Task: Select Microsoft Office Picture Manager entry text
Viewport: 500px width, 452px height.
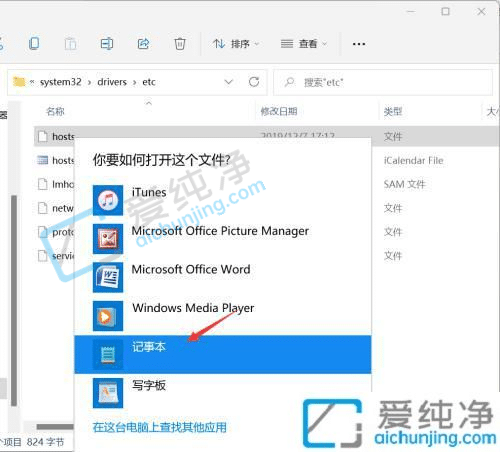Action: [x=220, y=231]
